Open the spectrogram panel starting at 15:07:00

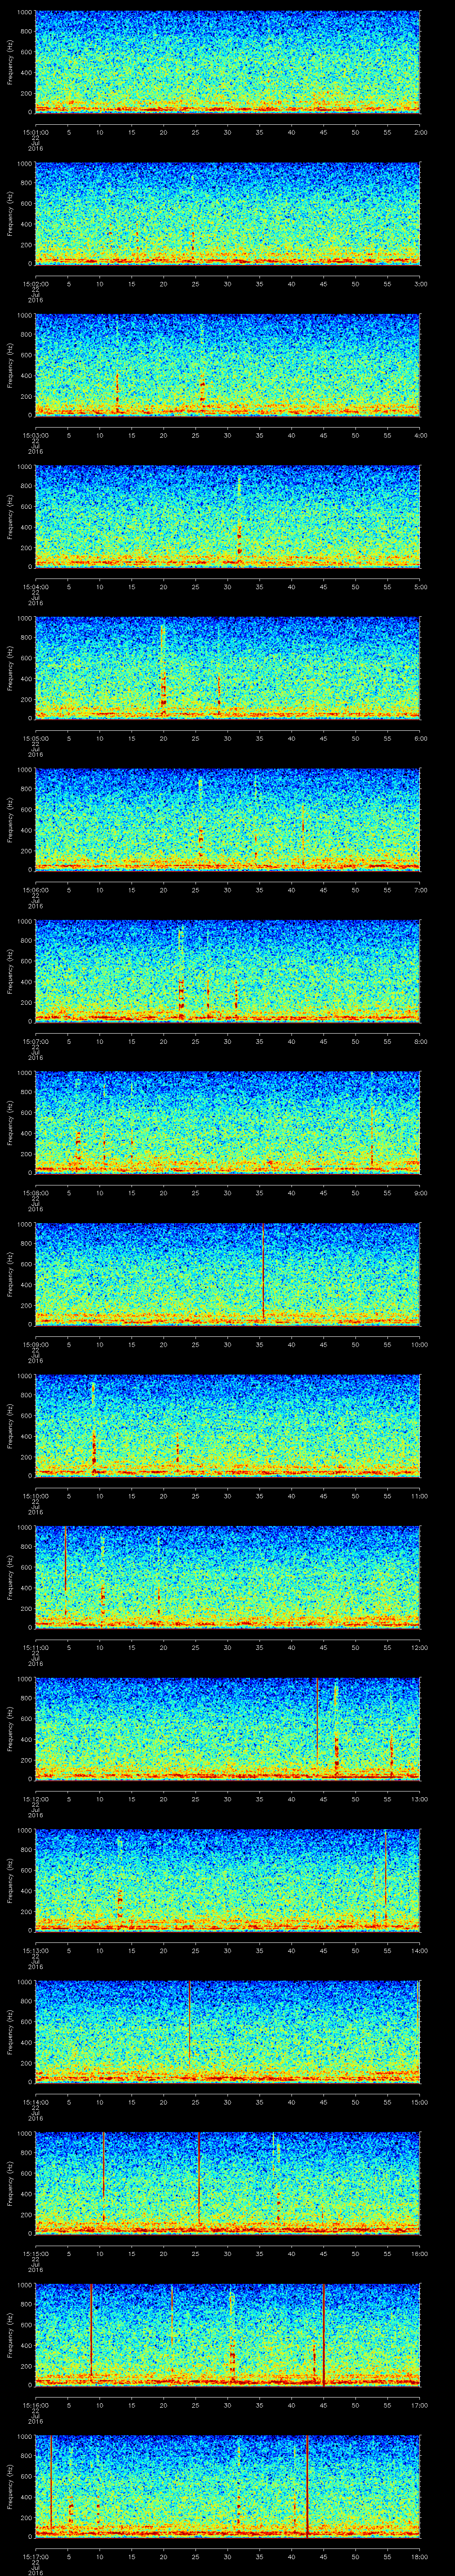[x=227, y=970]
